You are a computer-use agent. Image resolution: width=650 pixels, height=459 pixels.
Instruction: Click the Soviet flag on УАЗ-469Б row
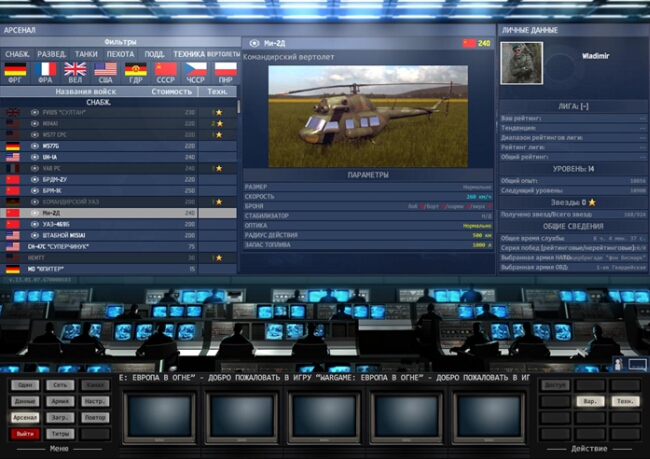pyautogui.click(x=12, y=224)
